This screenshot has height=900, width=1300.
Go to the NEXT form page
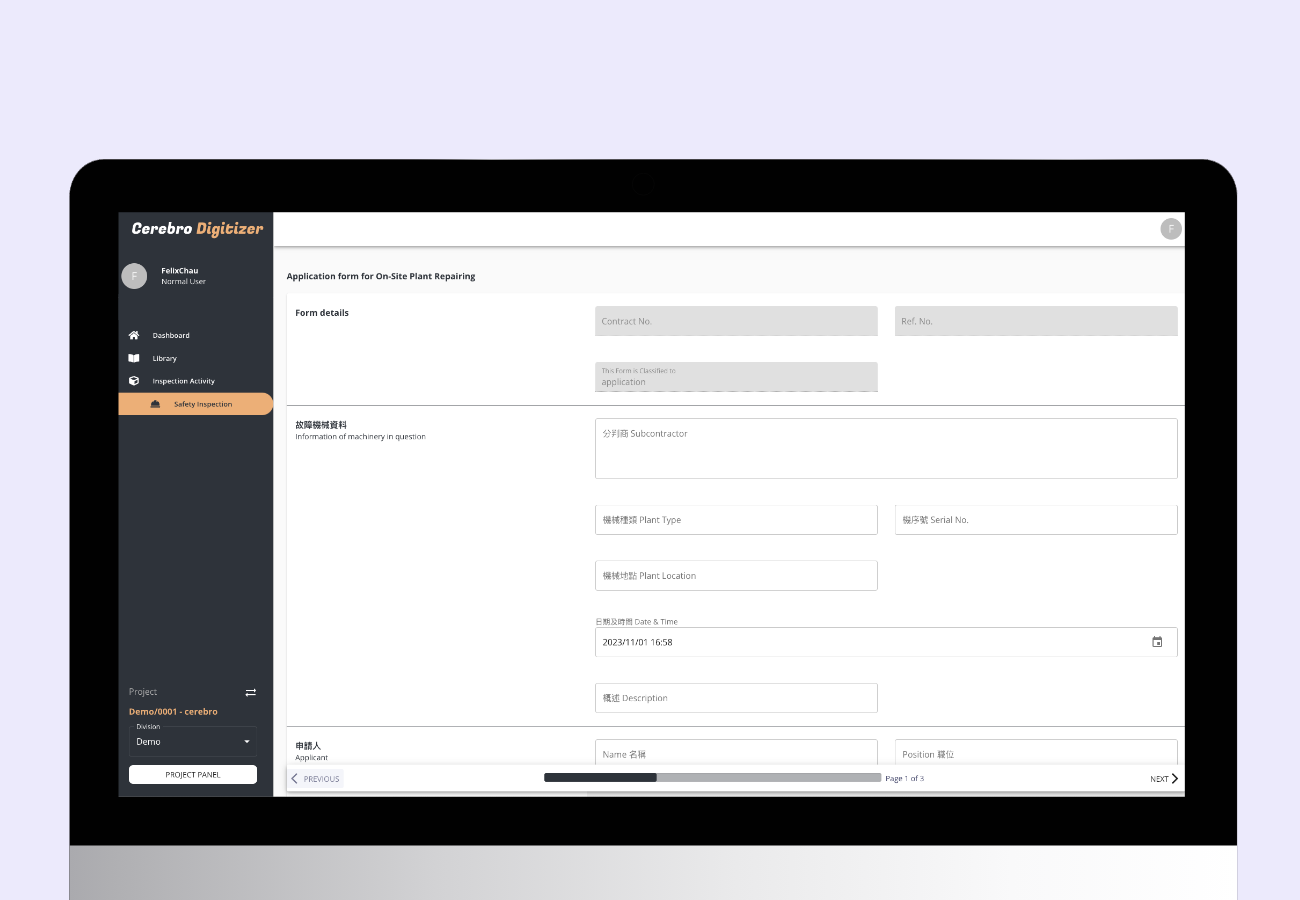pos(1164,779)
